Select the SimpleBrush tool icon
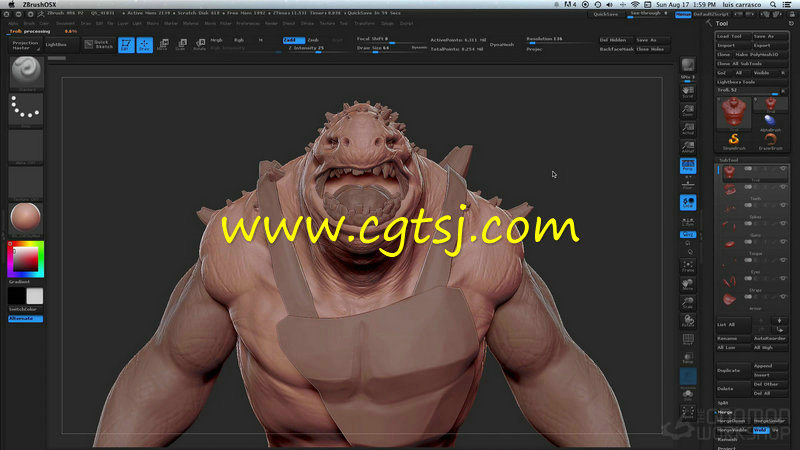This screenshot has height=450, width=800. pos(734,140)
